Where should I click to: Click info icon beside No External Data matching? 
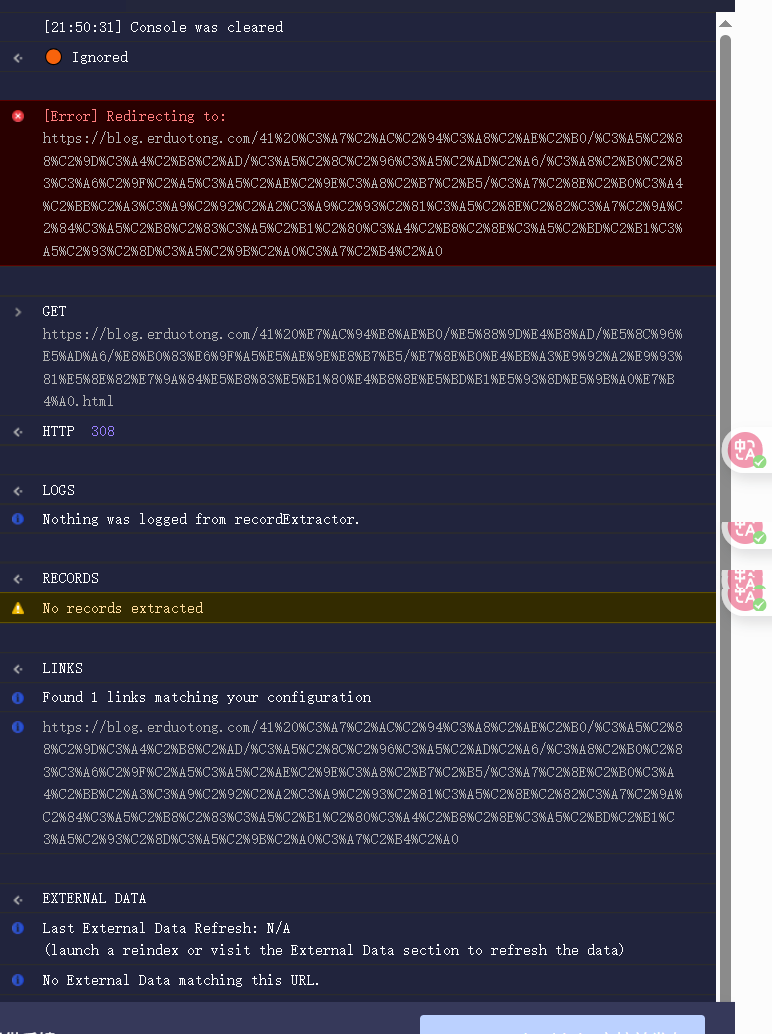click(18, 980)
